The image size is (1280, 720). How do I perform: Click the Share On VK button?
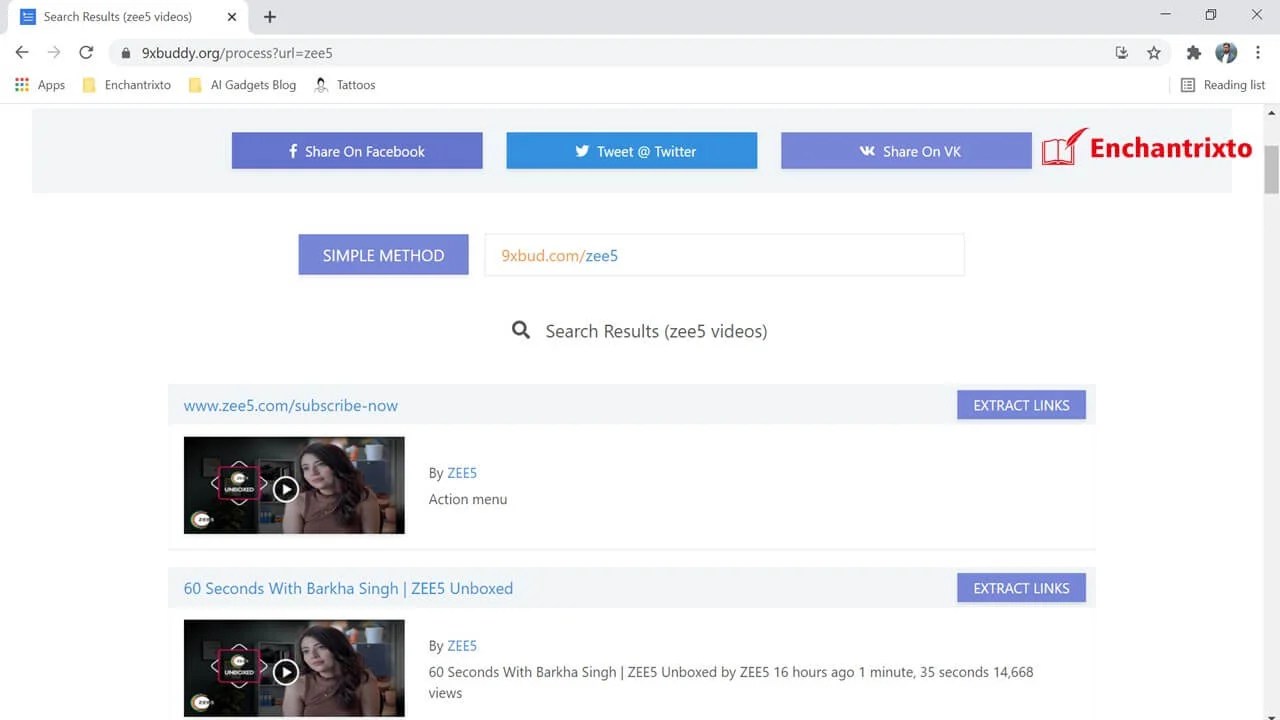(906, 151)
